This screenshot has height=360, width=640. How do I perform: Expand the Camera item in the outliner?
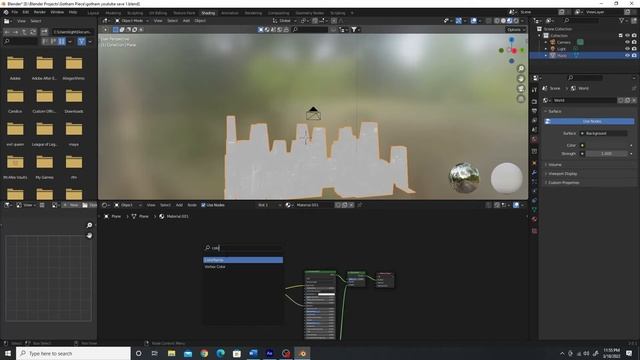coord(546,42)
